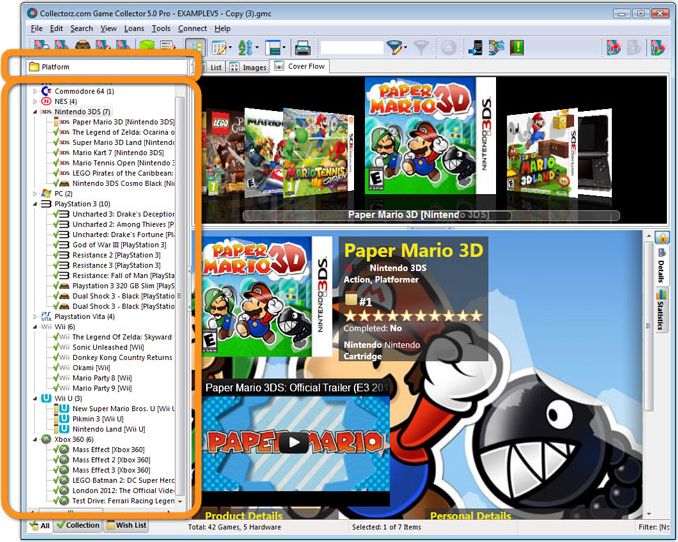The height and width of the screenshot is (542, 678).
Task: Switch to the List view tab
Action: (212, 67)
